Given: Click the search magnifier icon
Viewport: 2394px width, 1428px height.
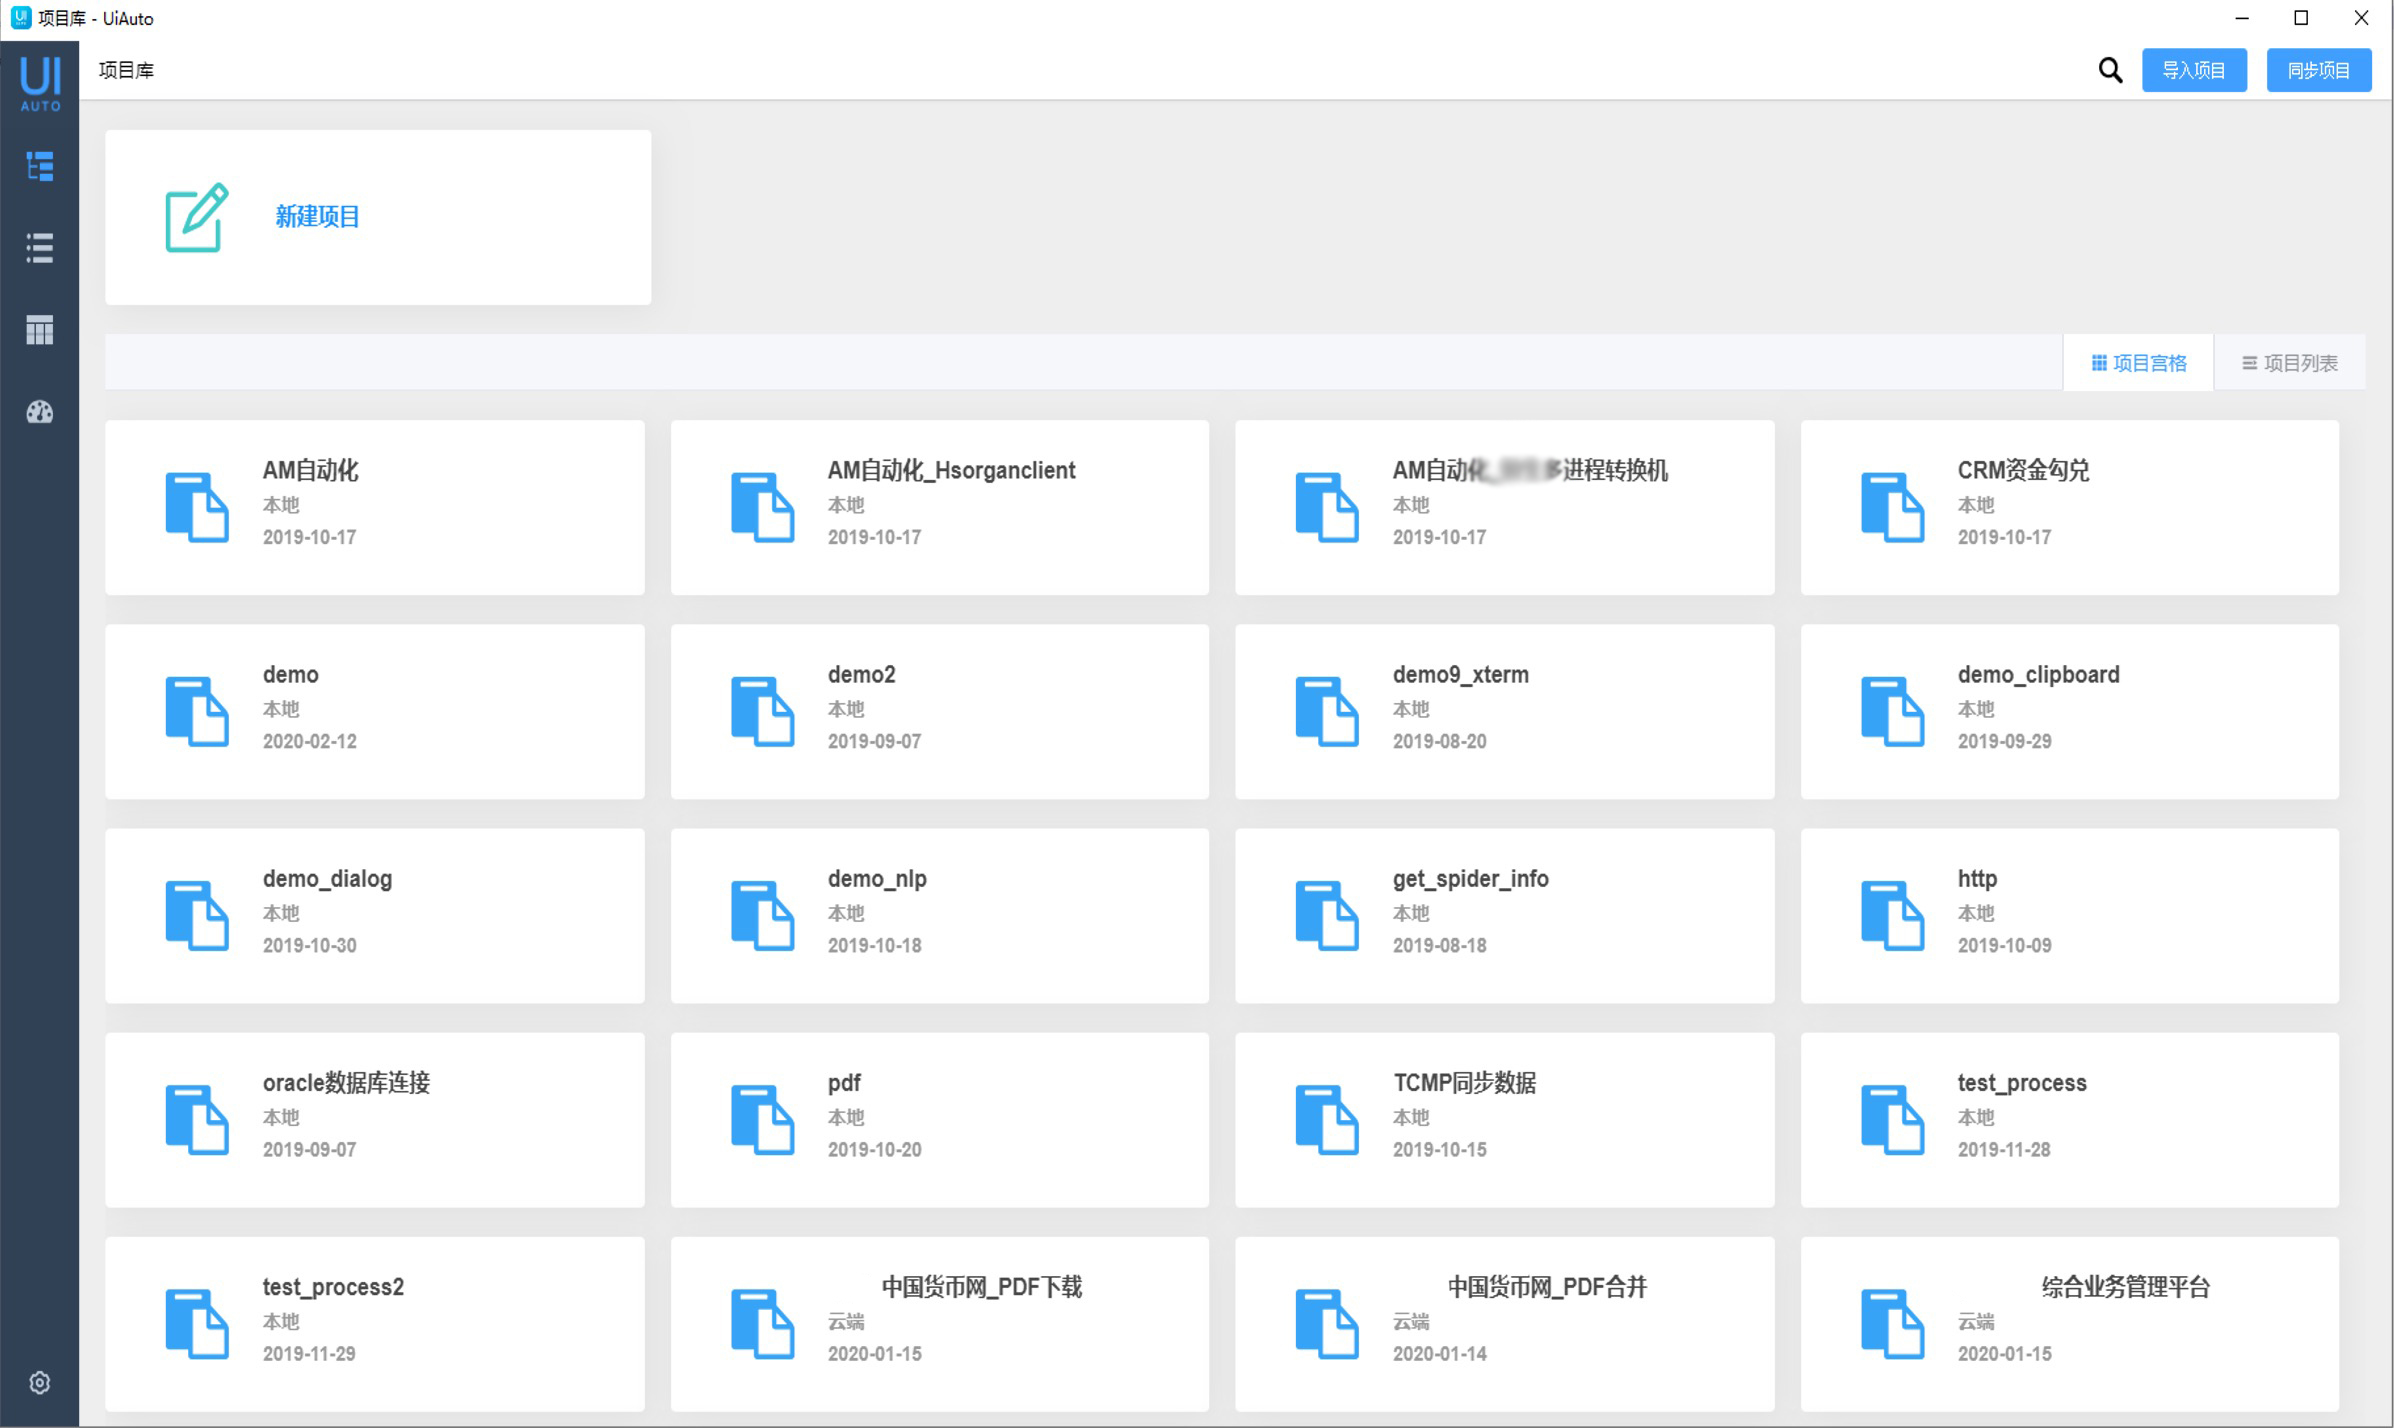Looking at the screenshot, I should pyautogui.click(x=2109, y=70).
